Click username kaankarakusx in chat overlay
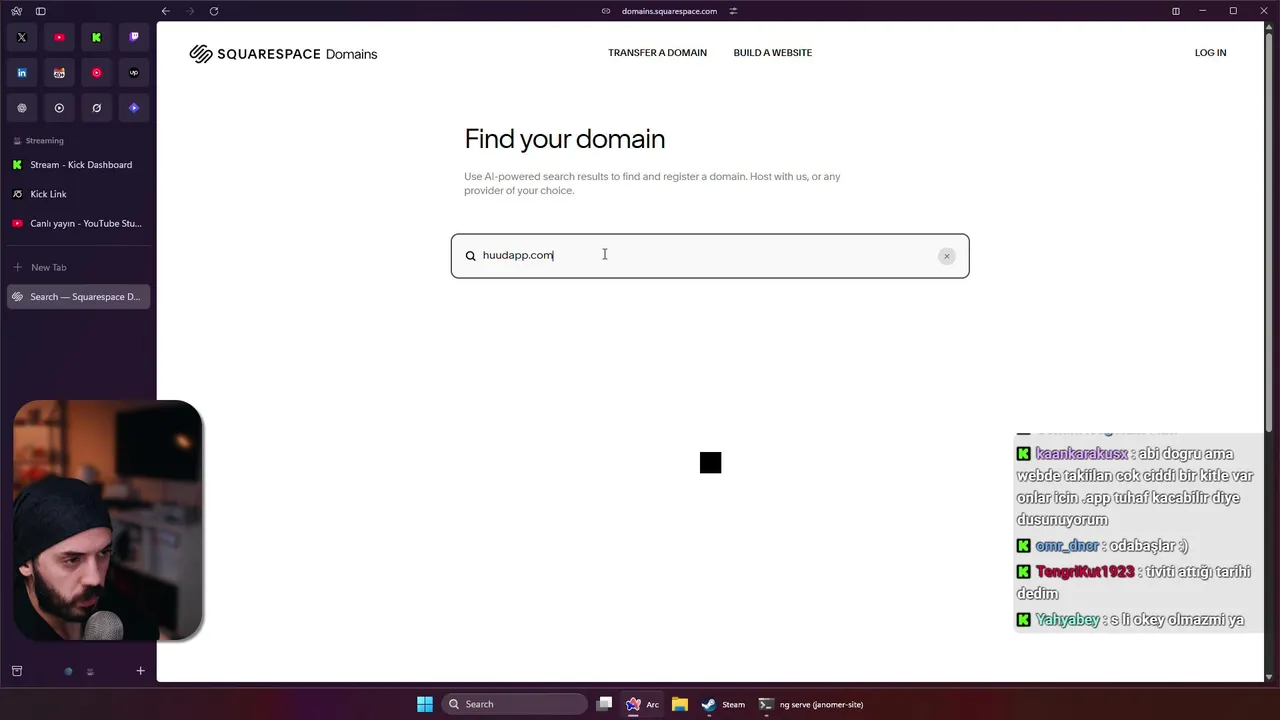The width and height of the screenshot is (1280, 720). pyautogui.click(x=1082, y=454)
